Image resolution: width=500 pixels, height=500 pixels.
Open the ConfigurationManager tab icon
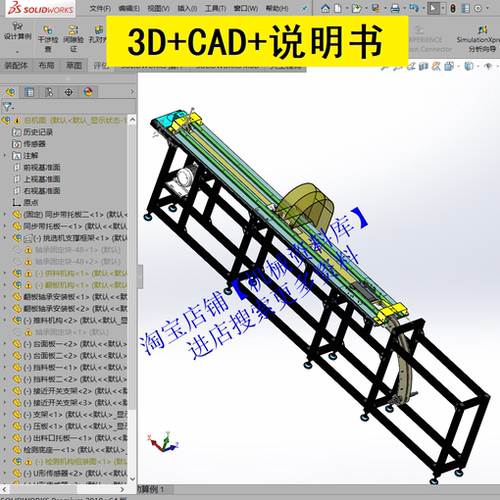pyautogui.click(x=49, y=92)
